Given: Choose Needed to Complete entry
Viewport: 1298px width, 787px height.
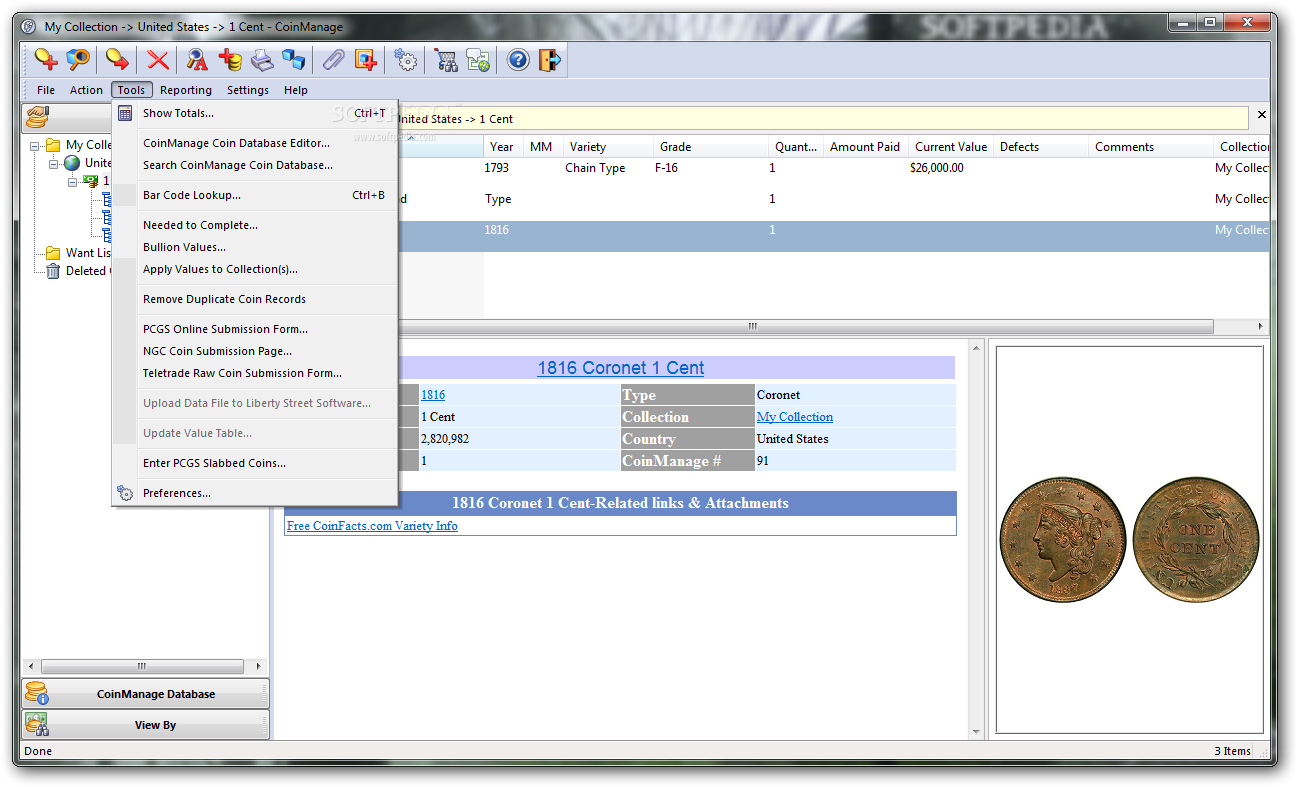Looking at the screenshot, I should point(255,225).
